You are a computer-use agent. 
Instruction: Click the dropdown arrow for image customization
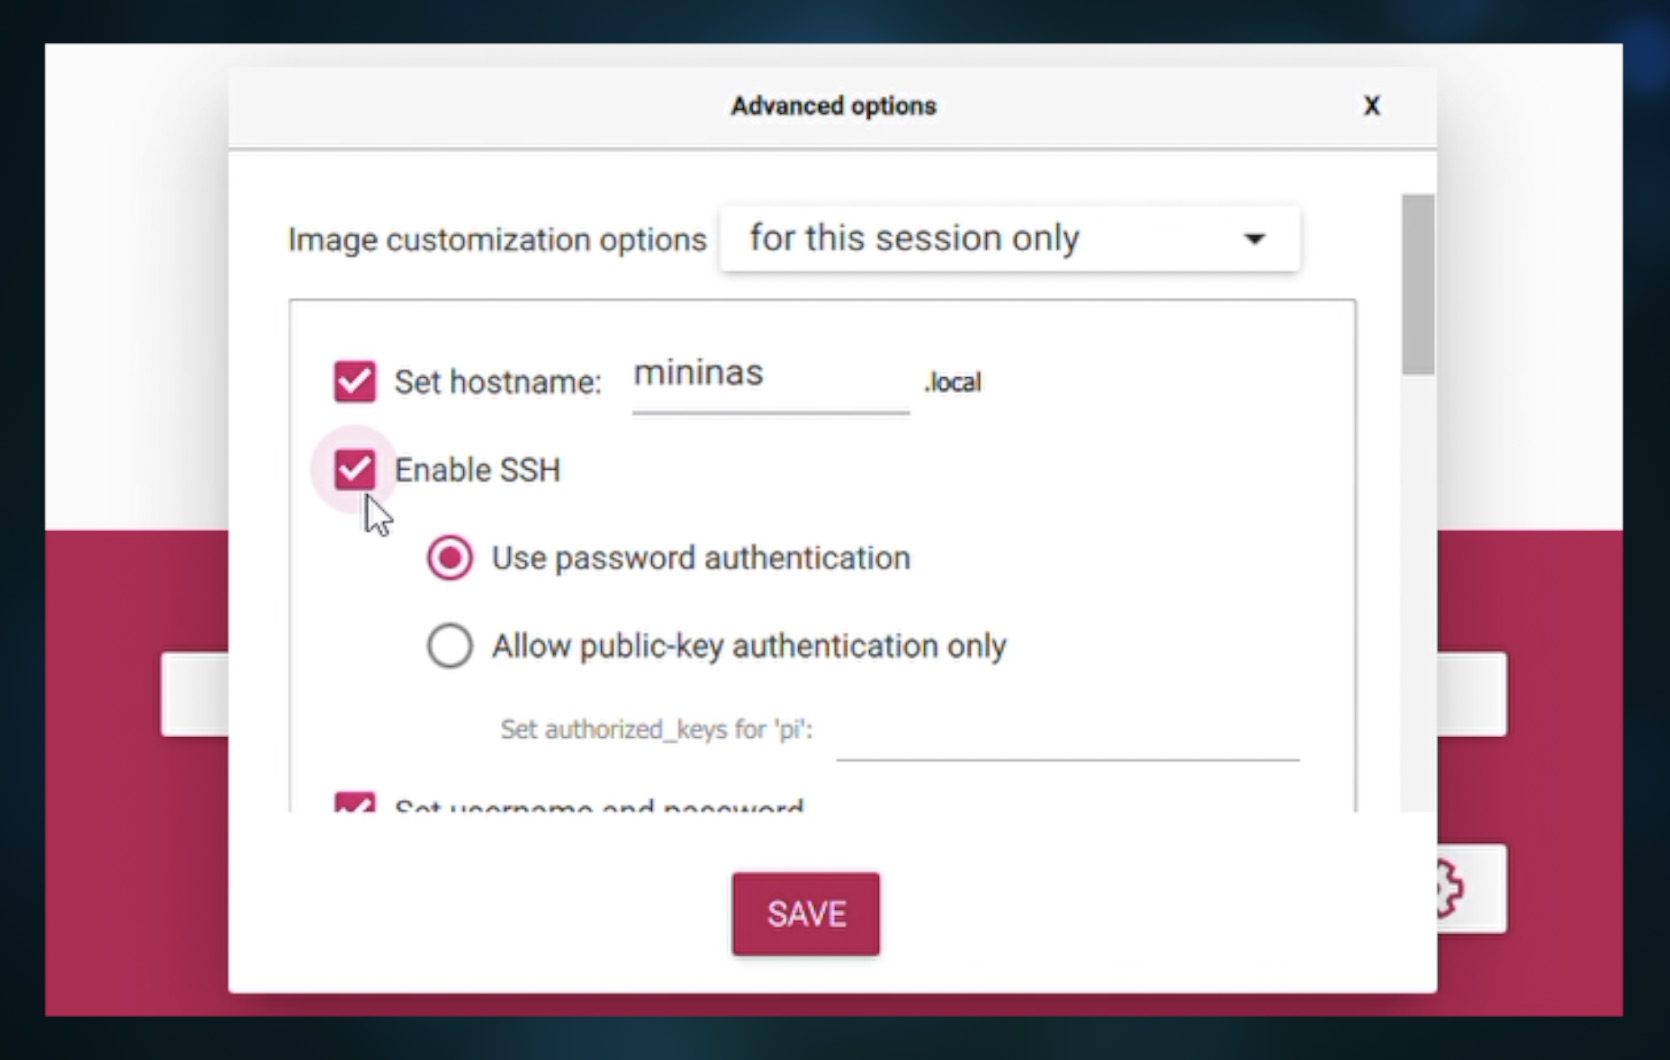tap(1254, 239)
